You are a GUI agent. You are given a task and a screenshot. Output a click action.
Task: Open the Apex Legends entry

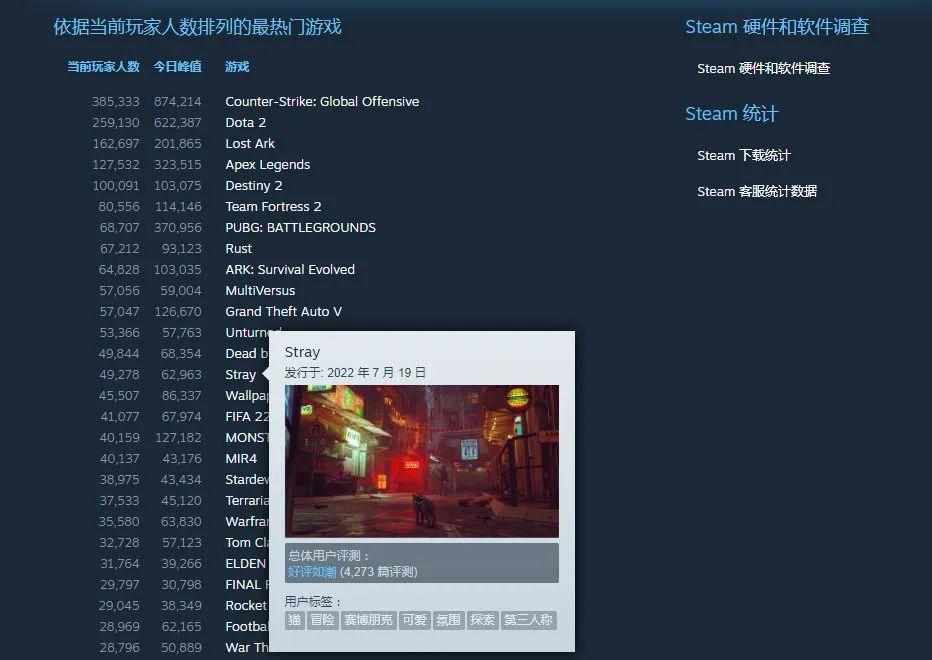point(267,165)
